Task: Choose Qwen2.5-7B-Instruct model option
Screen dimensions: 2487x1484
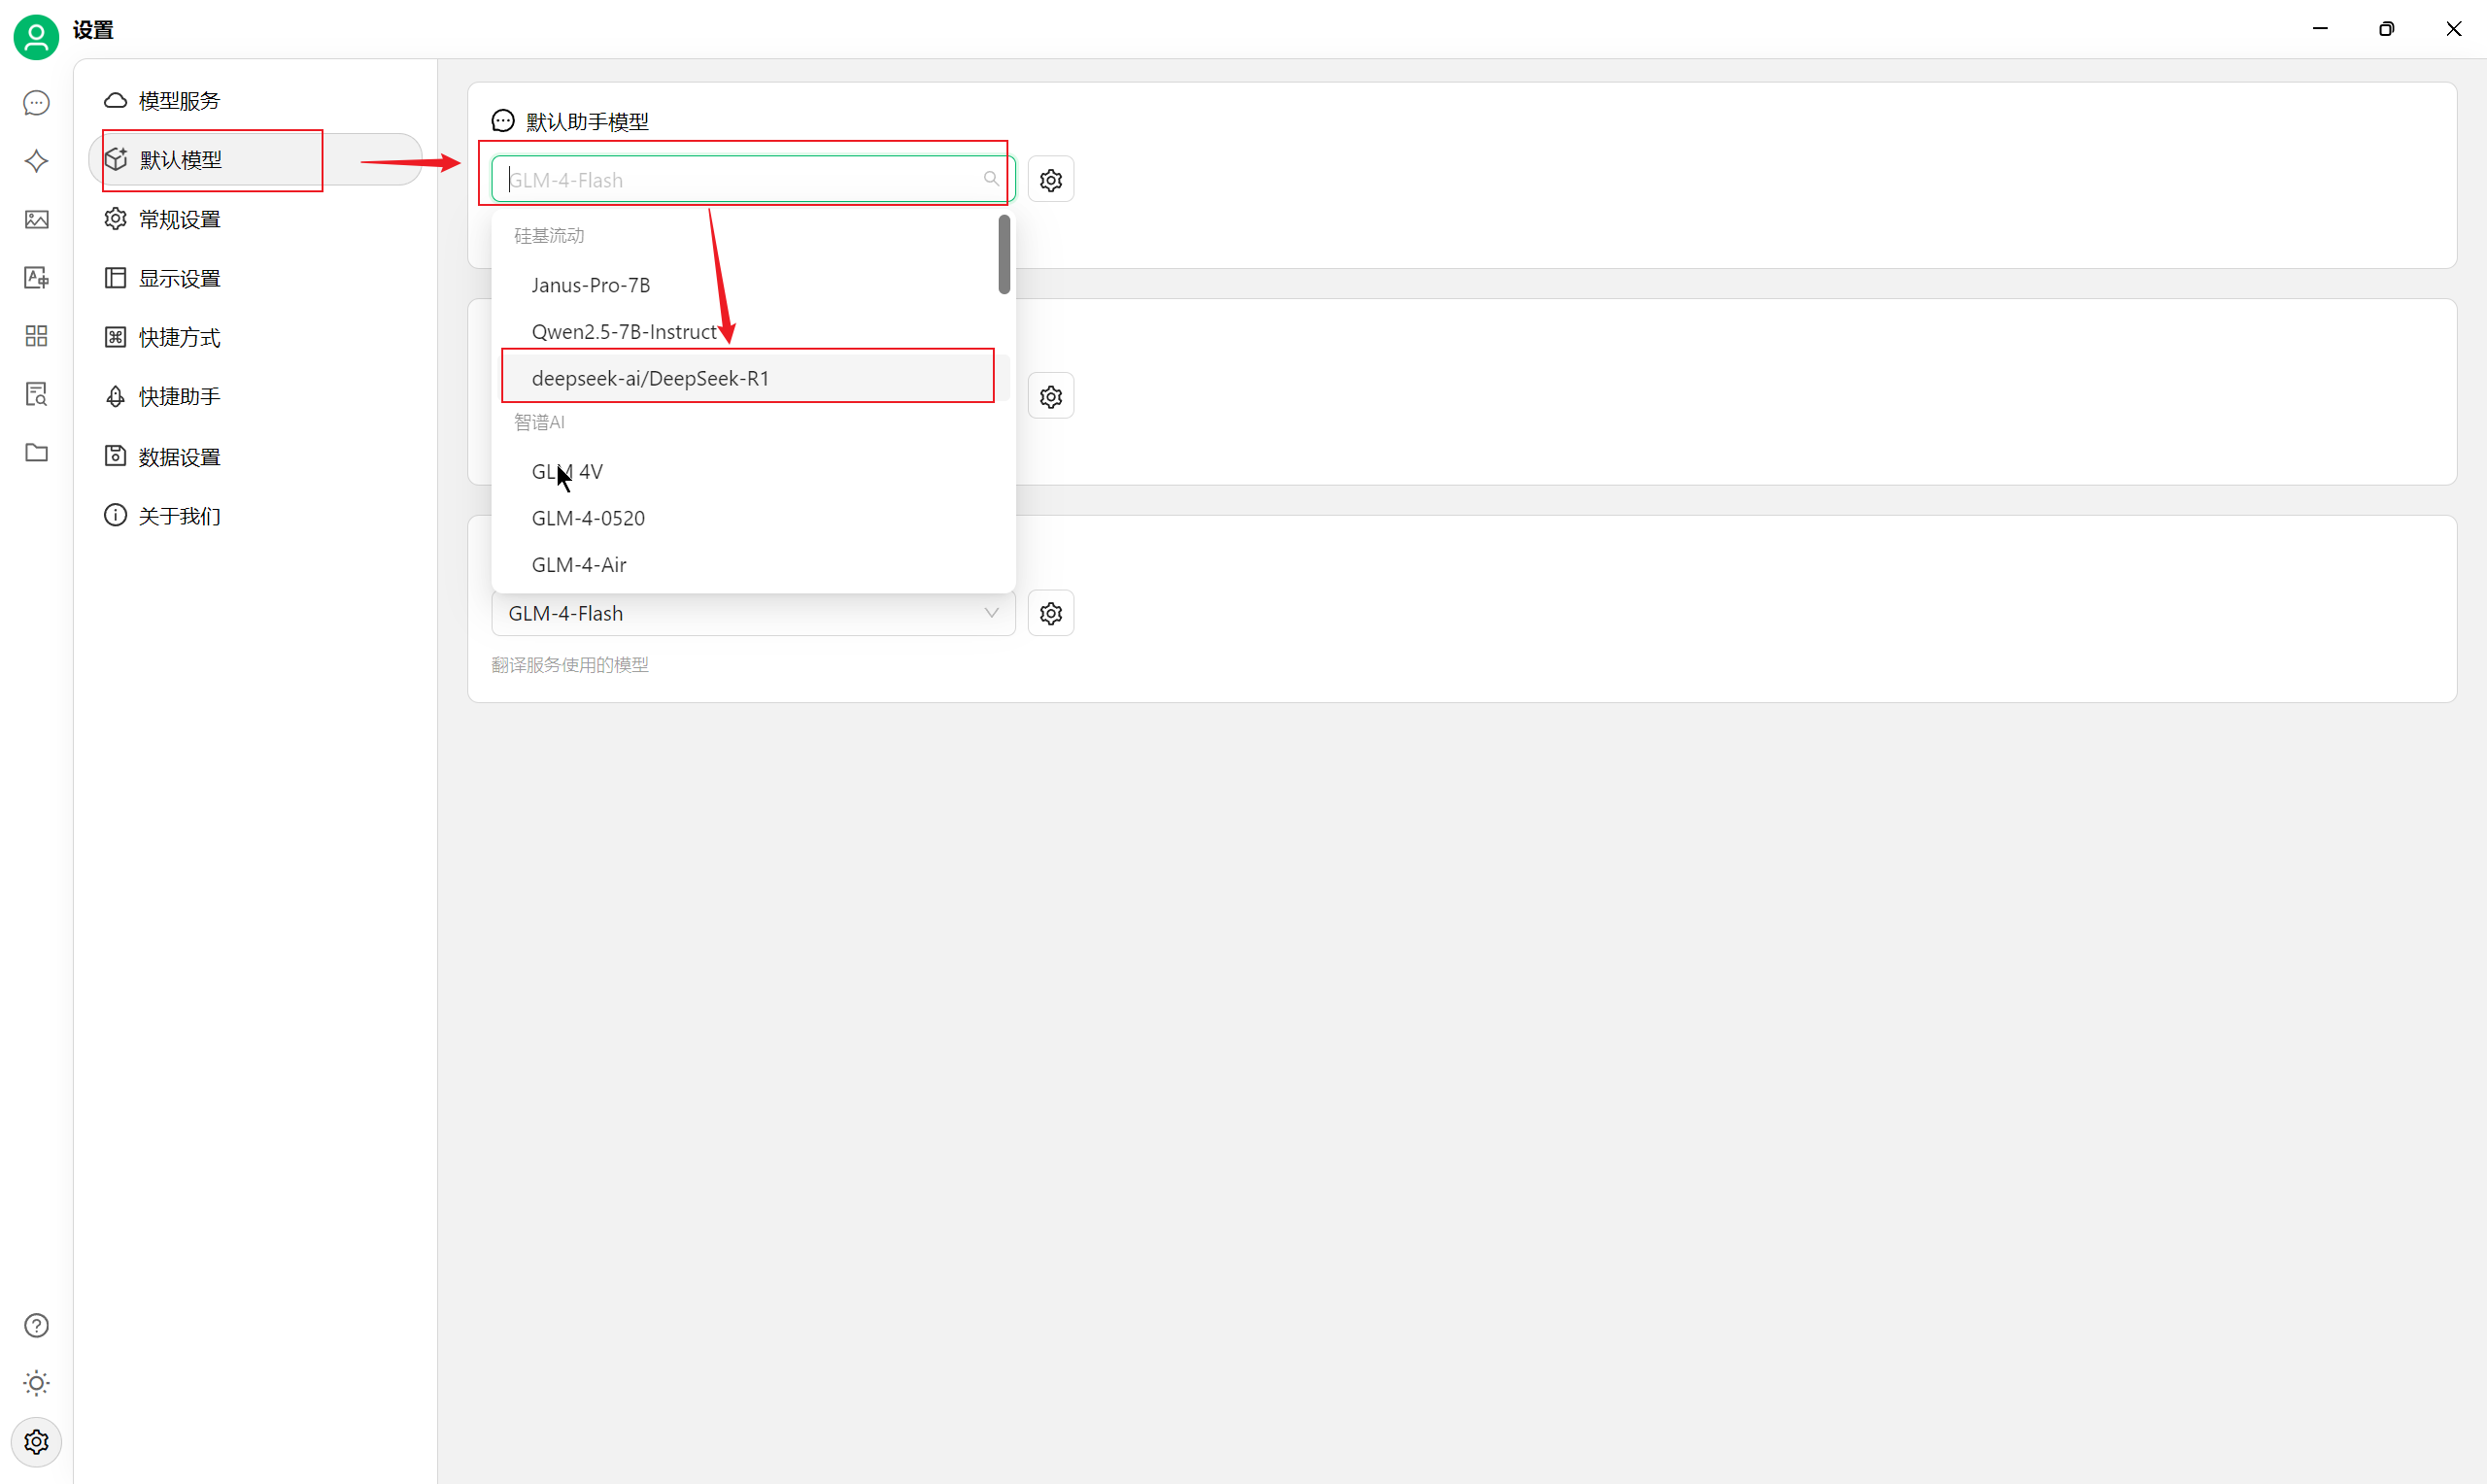Action: (623, 331)
